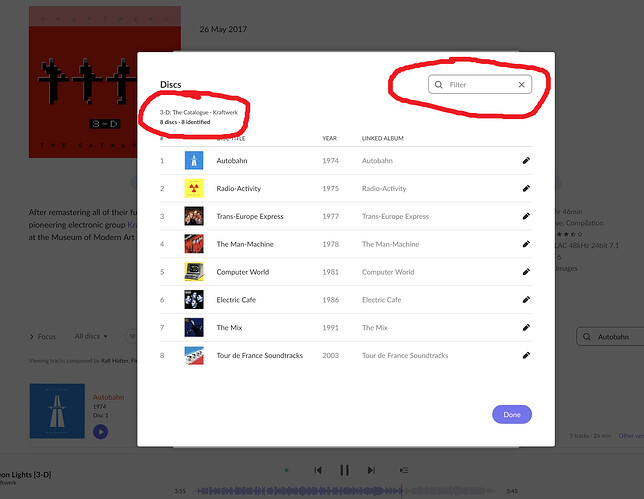Open linked album Tour de France Soundtracks
Image resolution: width=644 pixels, height=499 pixels.
click(x=405, y=355)
